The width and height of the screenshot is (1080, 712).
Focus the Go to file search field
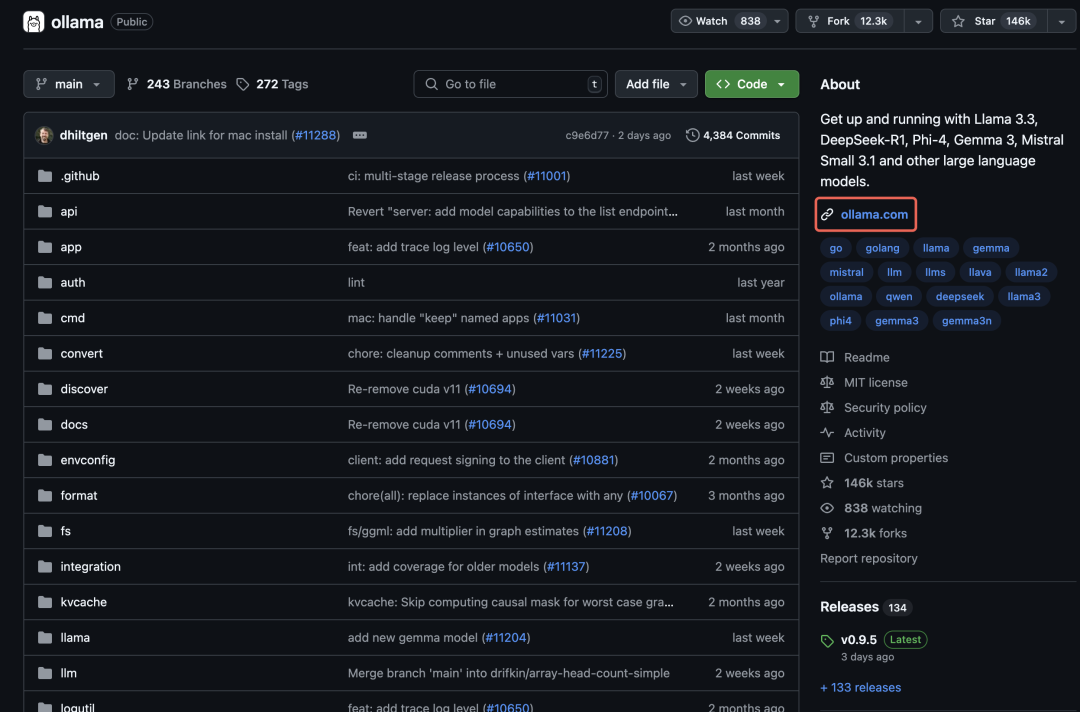click(x=510, y=84)
